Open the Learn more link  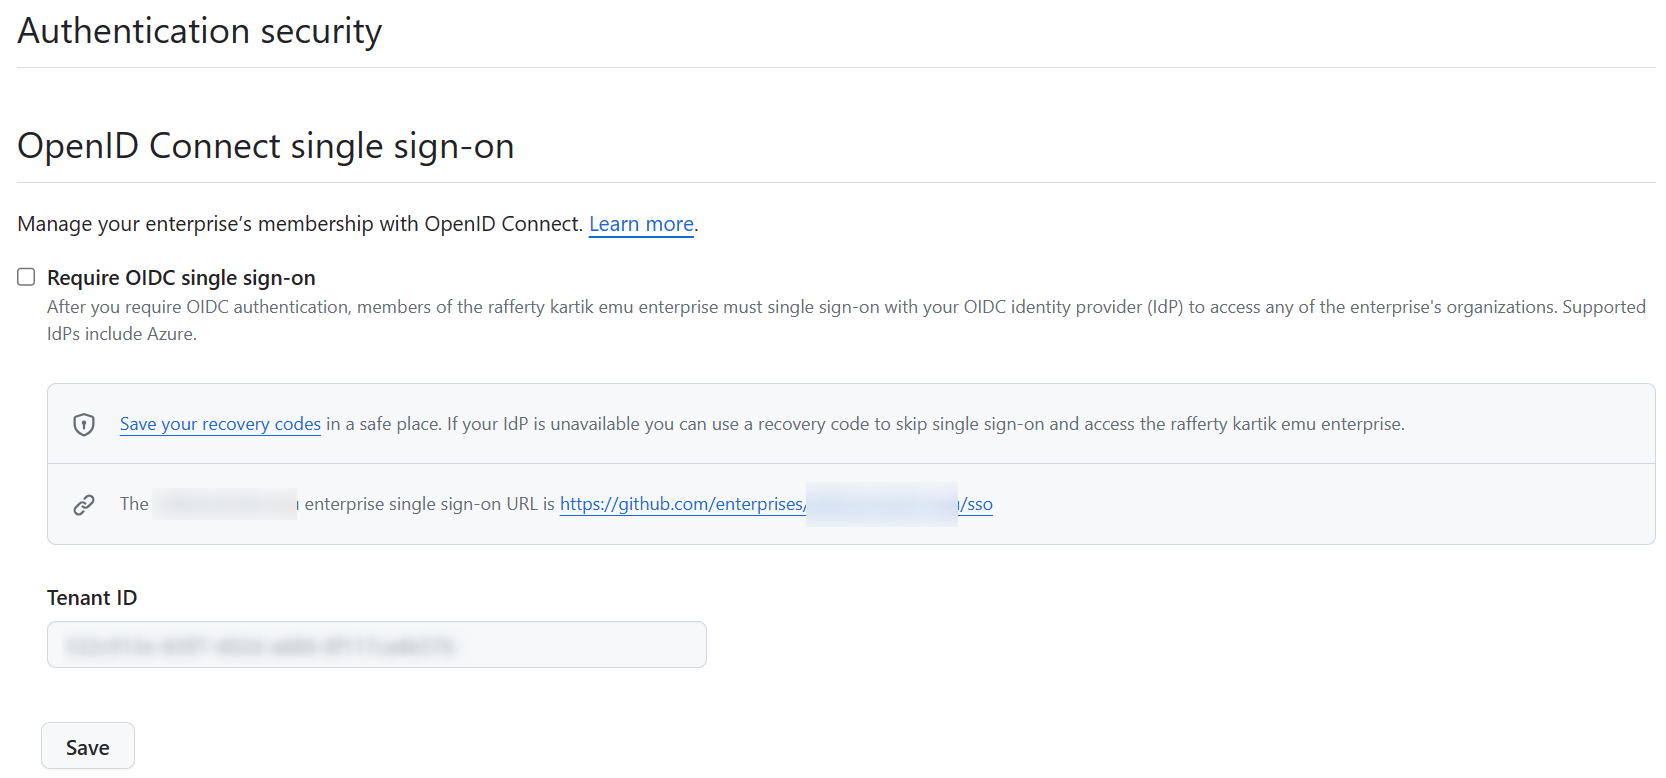[641, 224]
